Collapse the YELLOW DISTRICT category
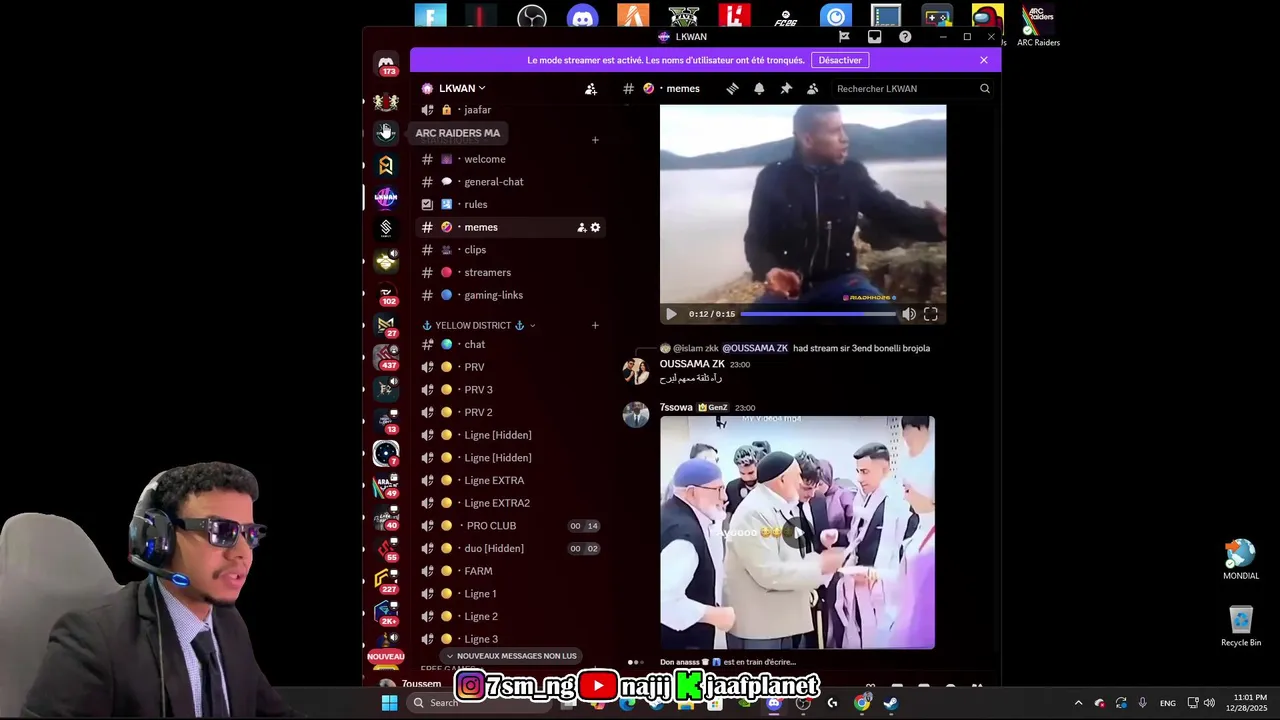 point(479,326)
